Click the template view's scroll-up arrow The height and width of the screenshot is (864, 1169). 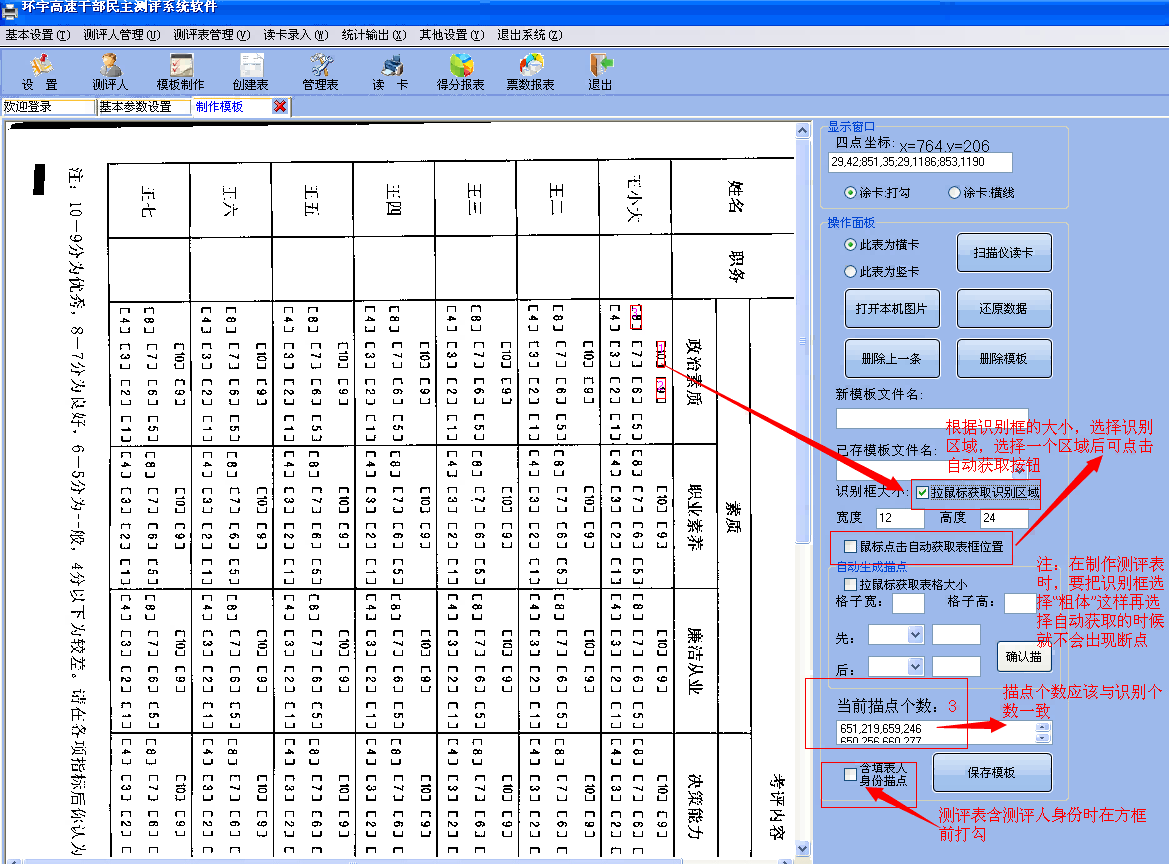click(802, 130)
